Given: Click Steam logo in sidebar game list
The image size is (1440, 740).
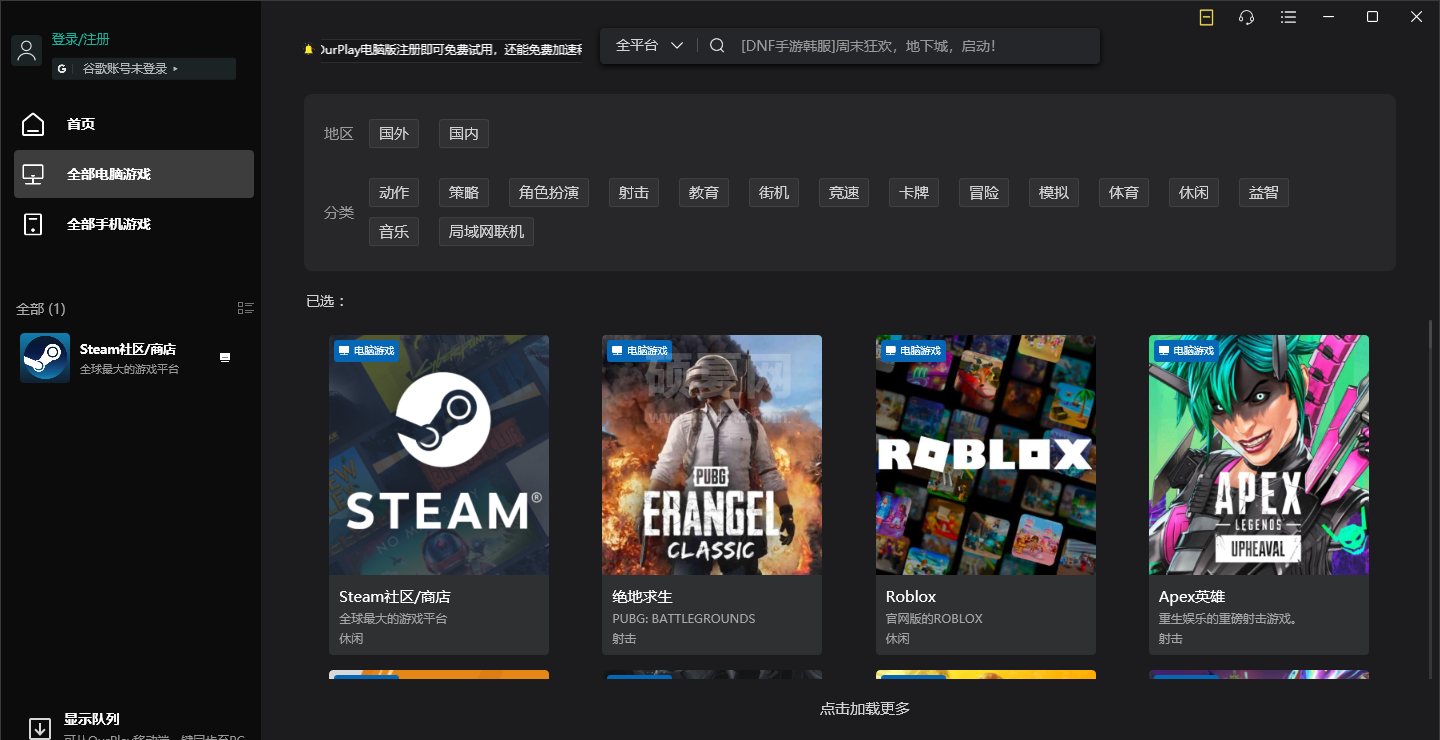Looking at the screenshot, I should tap(45, 358).
